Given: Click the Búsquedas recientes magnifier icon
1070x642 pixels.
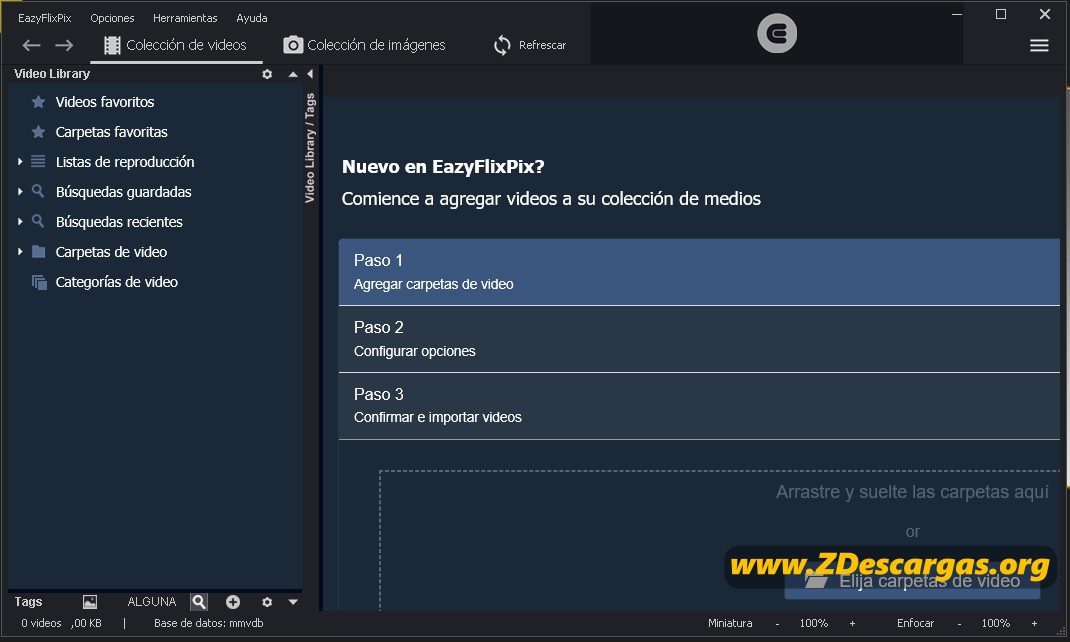Looking at the screenshot, I should tap(38, 221).
